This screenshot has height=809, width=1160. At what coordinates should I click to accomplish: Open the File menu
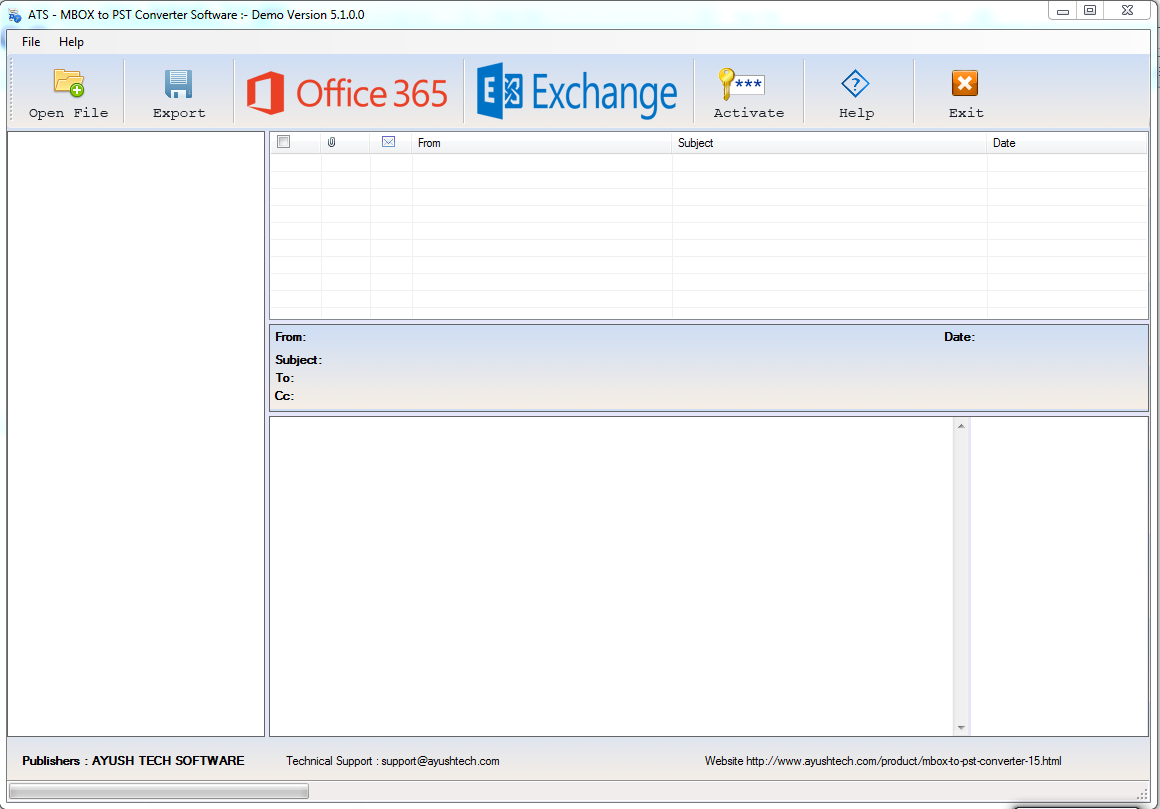point(31,42)
